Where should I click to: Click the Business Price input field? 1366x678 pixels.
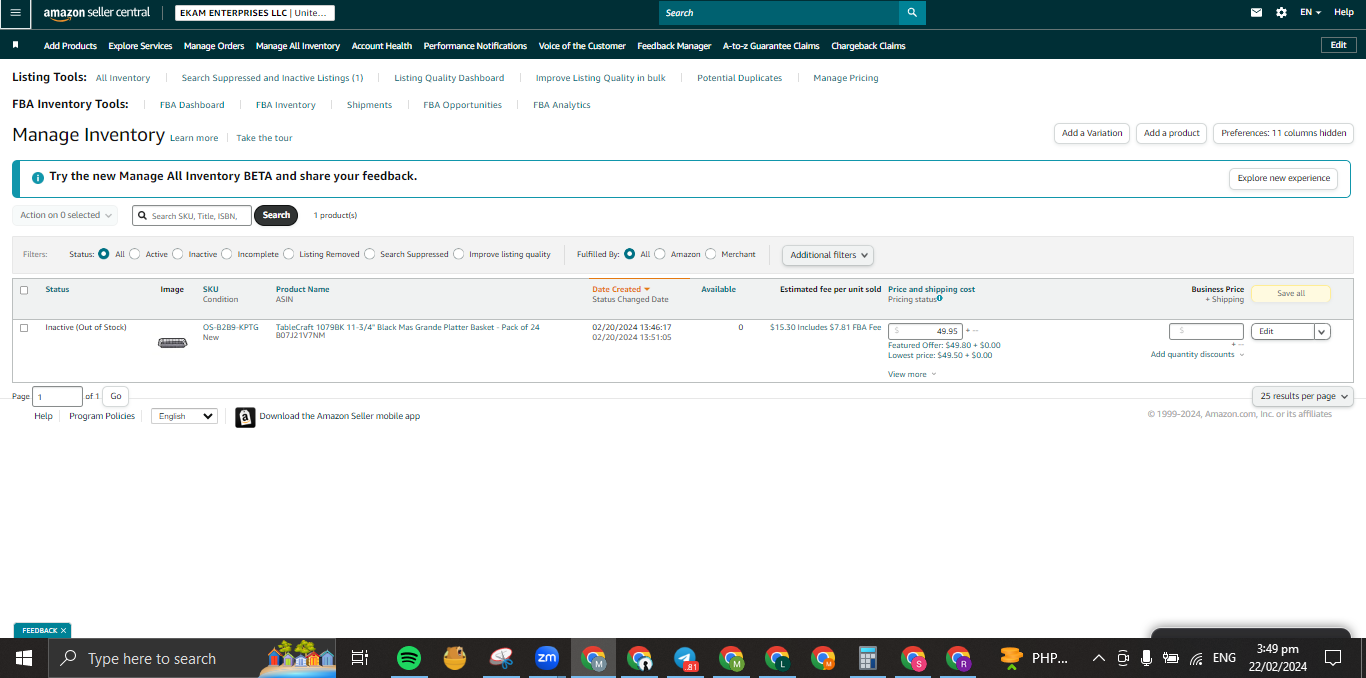tap(1206, 331)
